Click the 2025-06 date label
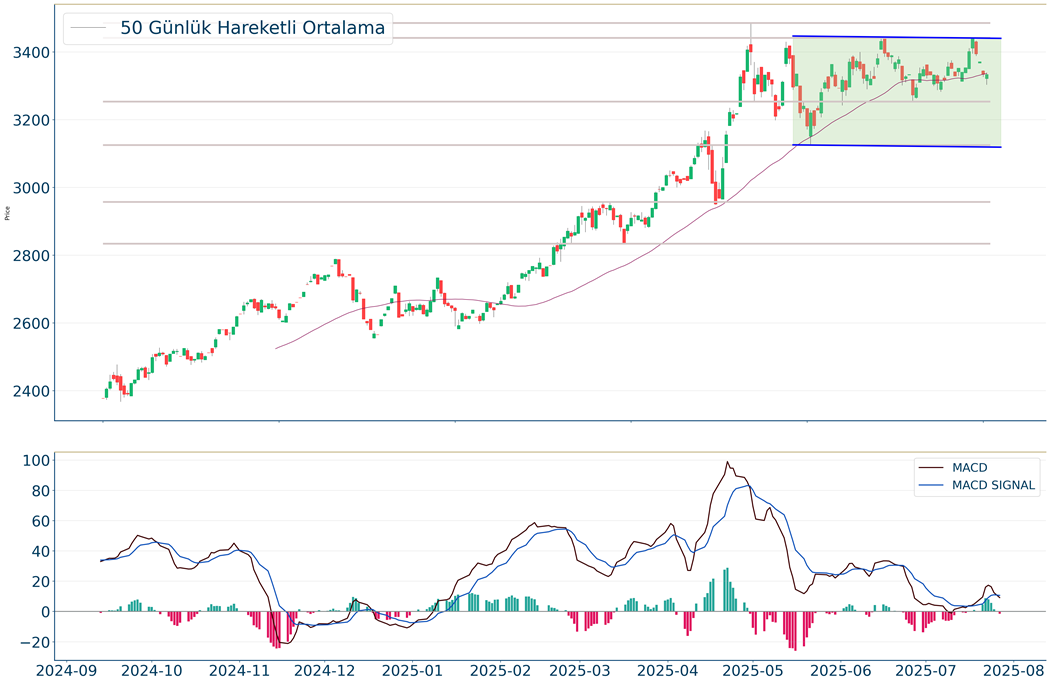 [x=840, y=670]
